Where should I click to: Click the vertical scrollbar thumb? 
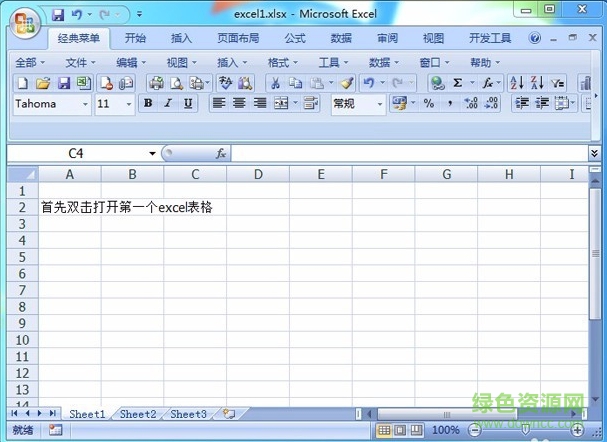pos(595,254)
